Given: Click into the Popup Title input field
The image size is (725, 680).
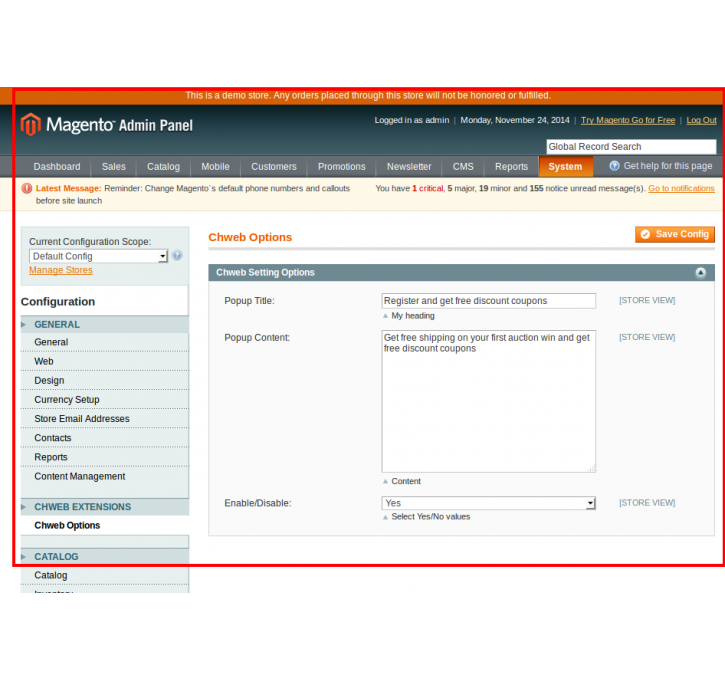Looking at the screenshot, I should coord(488,301).
